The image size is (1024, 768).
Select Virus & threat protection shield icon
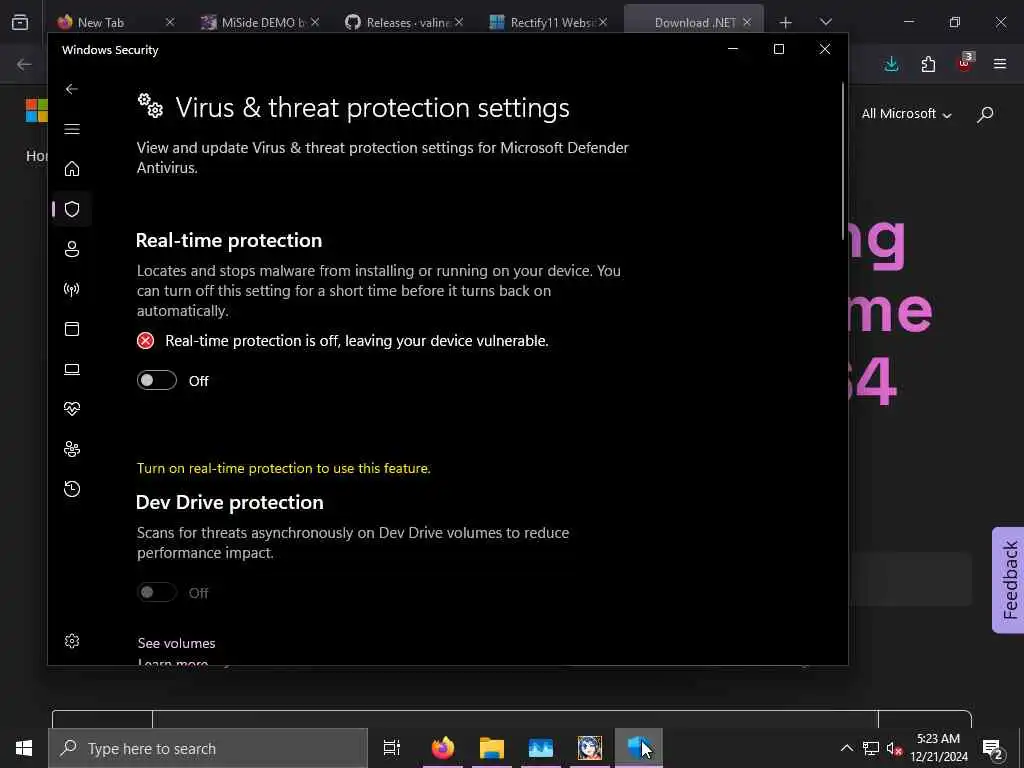click(72, 209)
